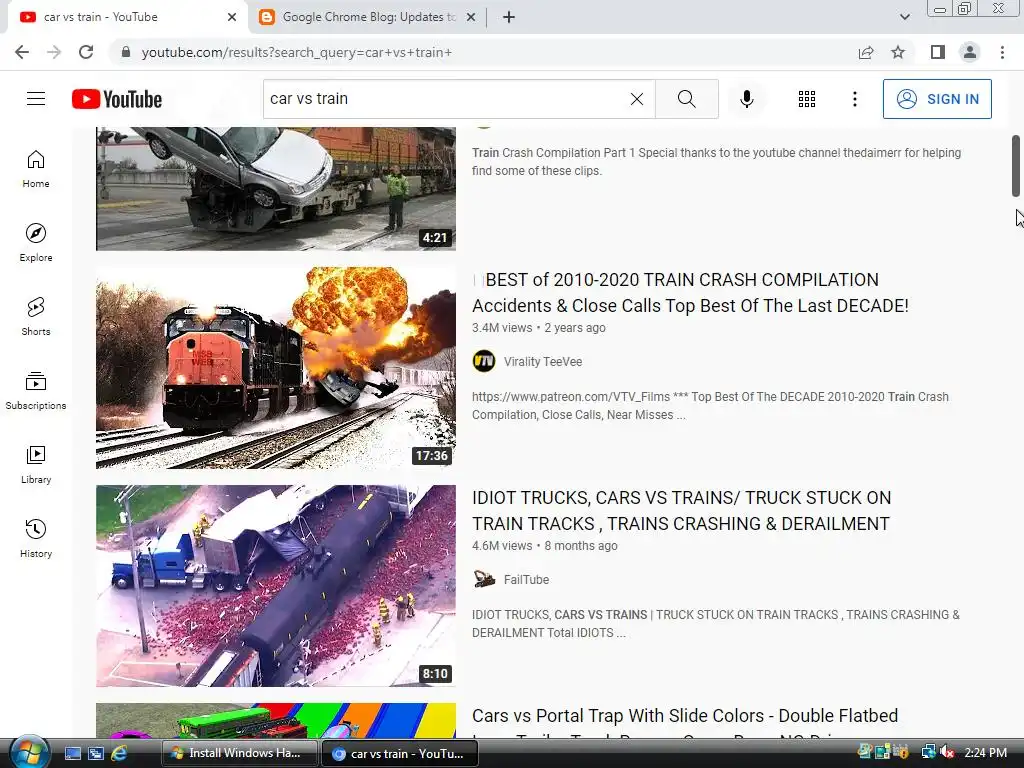Image resolution: width=1024 pixels, height=768 pixels.
Task: Open Chrome profile avatar menu
Action: pos(970,52)
